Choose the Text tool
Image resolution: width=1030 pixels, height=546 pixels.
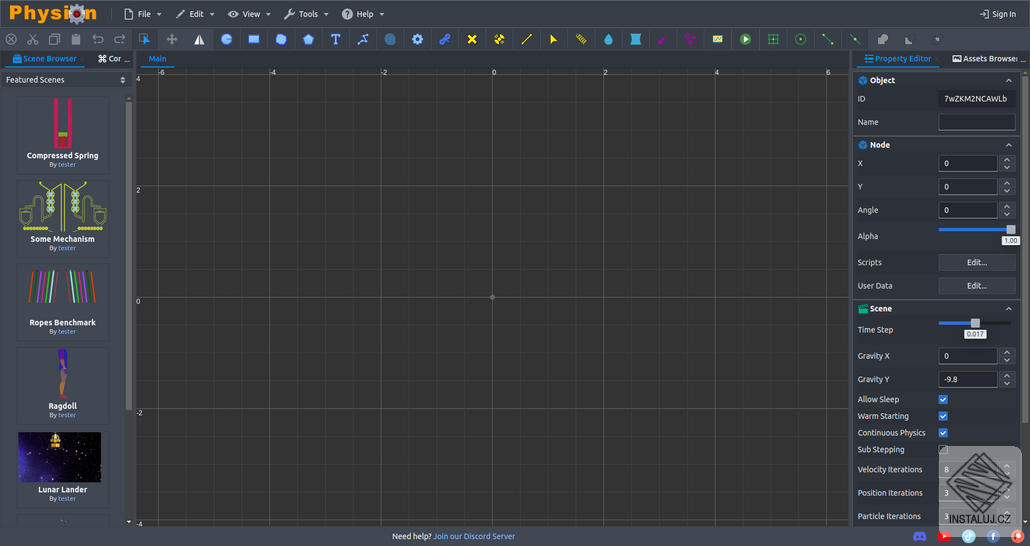click(x=335, y=39)
